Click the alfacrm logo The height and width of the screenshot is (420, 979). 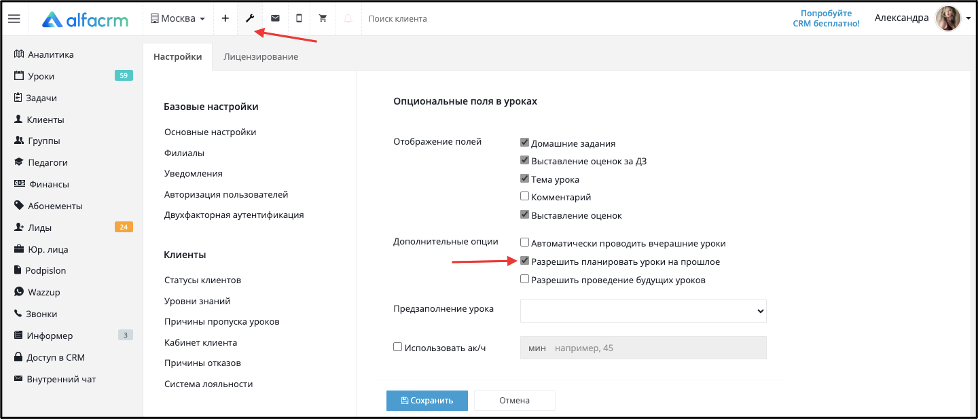pos(85,19)
